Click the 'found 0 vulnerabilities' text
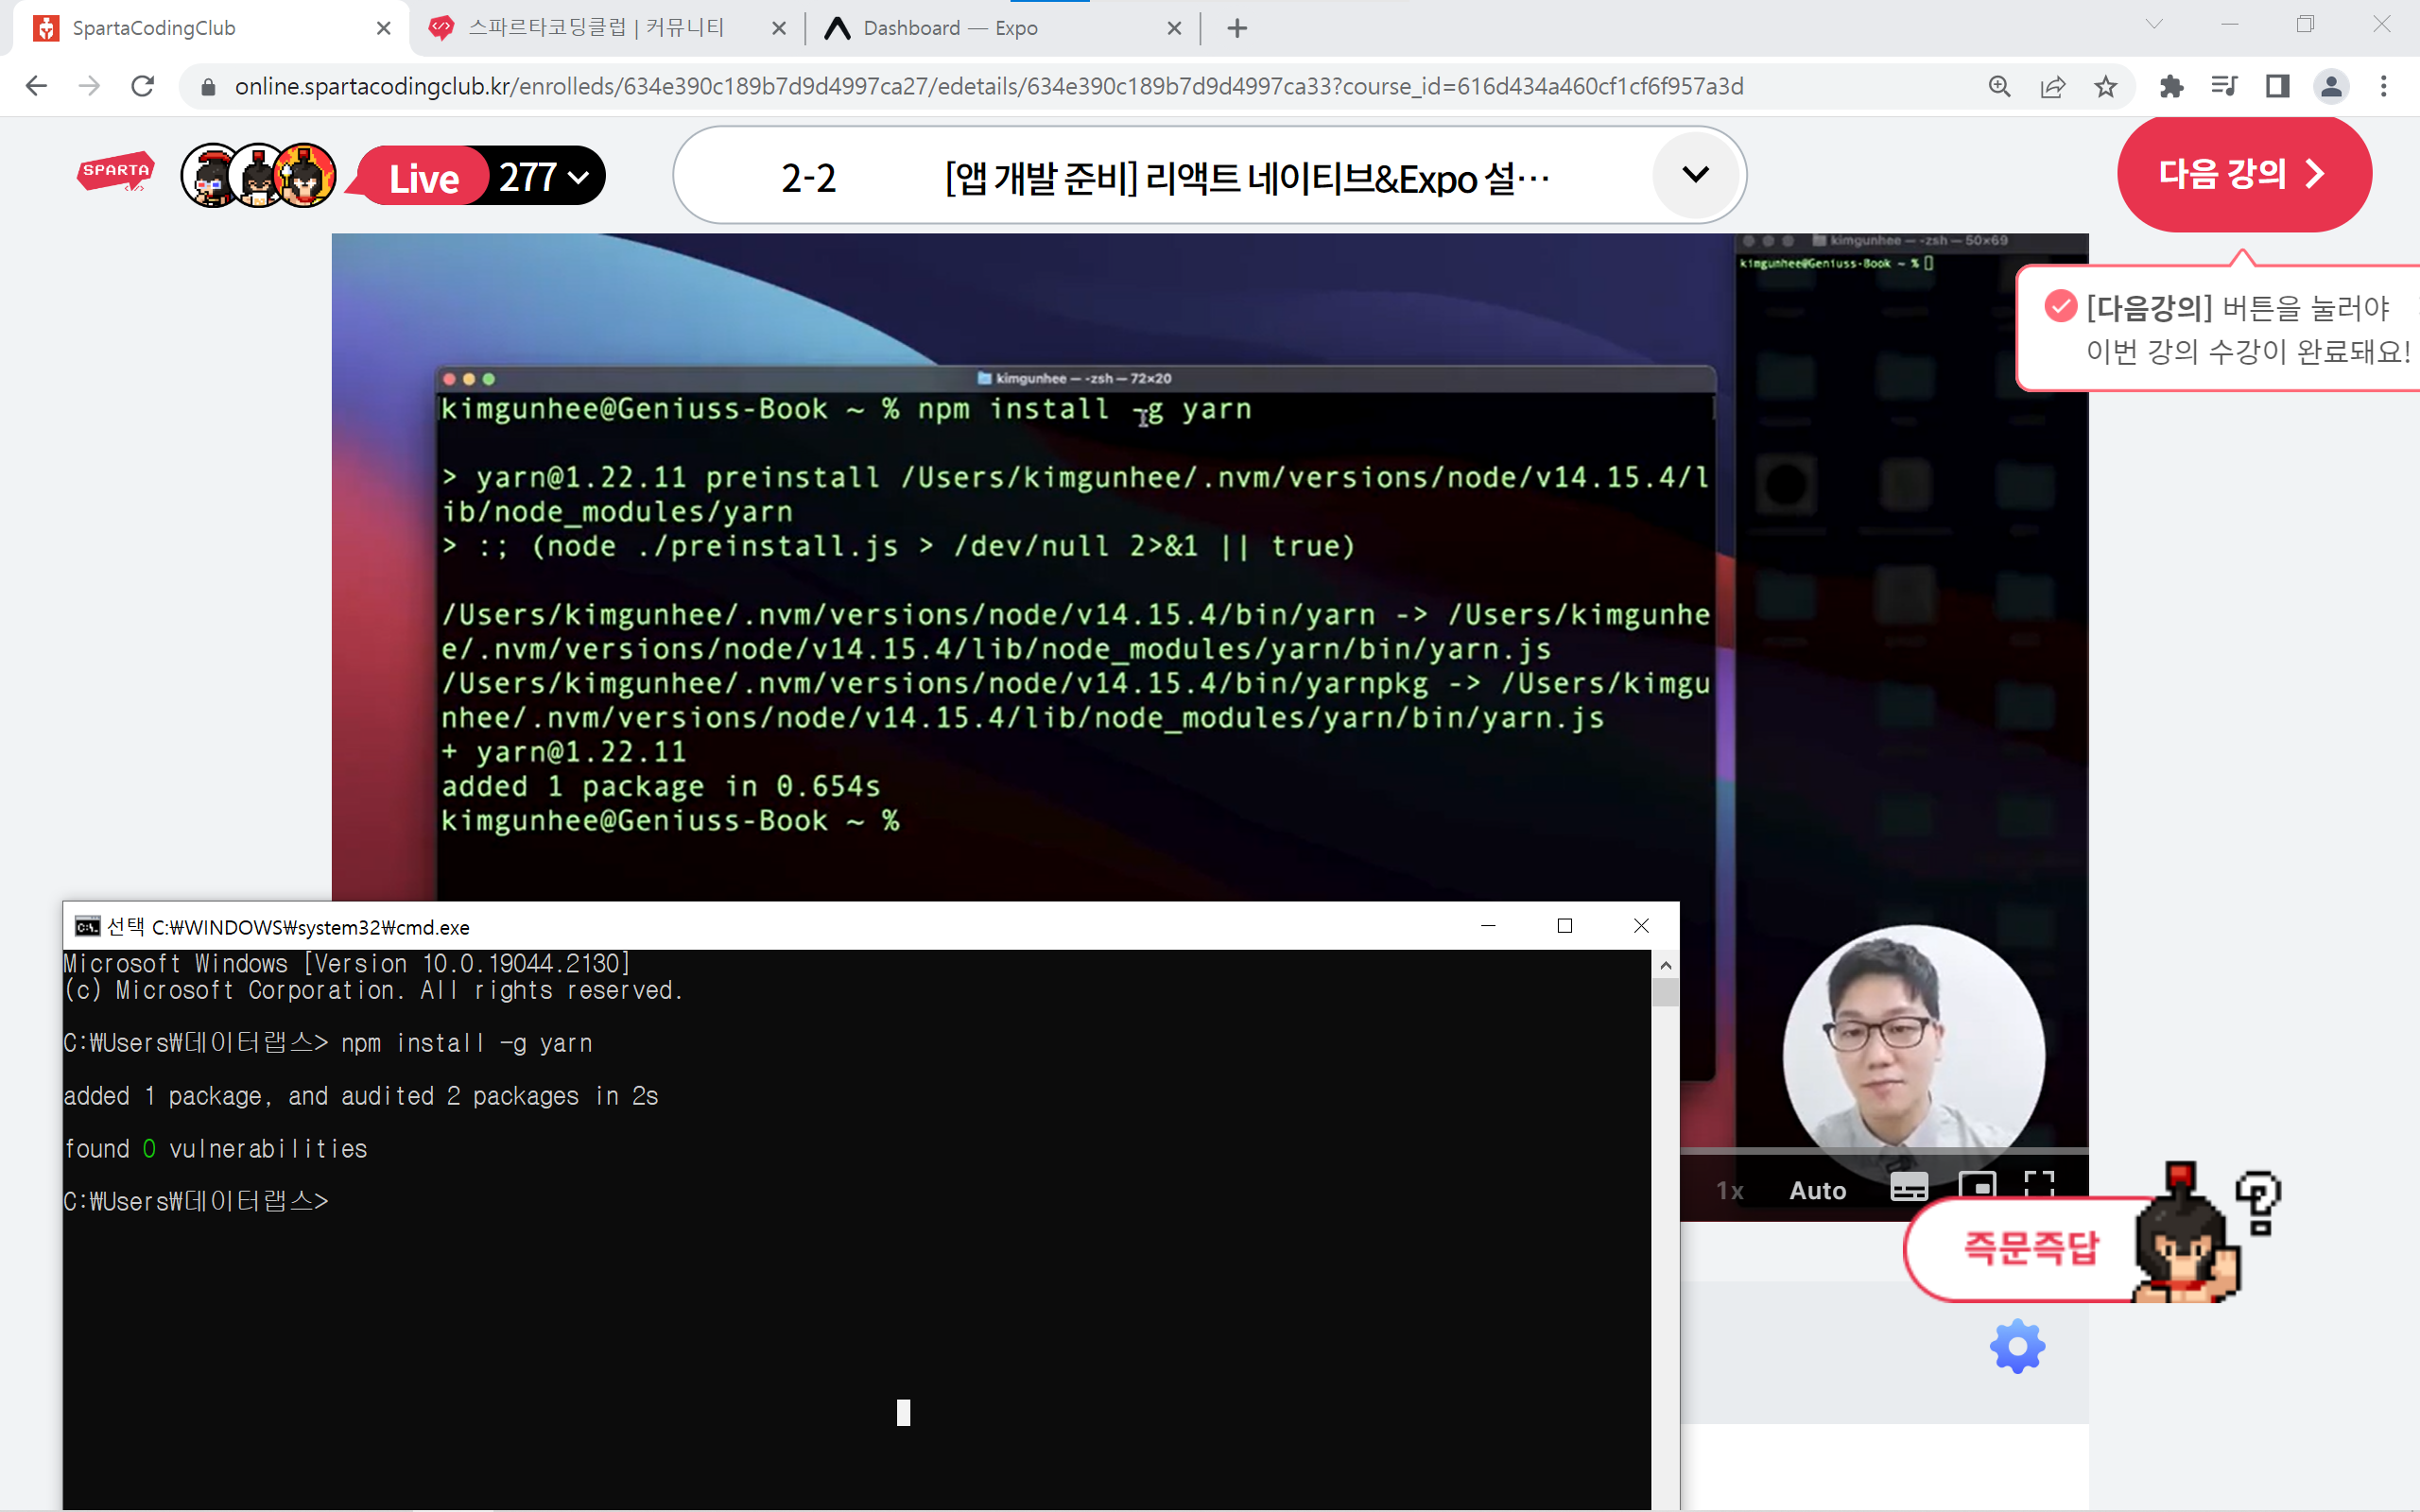This screenshot has height=1512, width=2420. click(215, 1149)
